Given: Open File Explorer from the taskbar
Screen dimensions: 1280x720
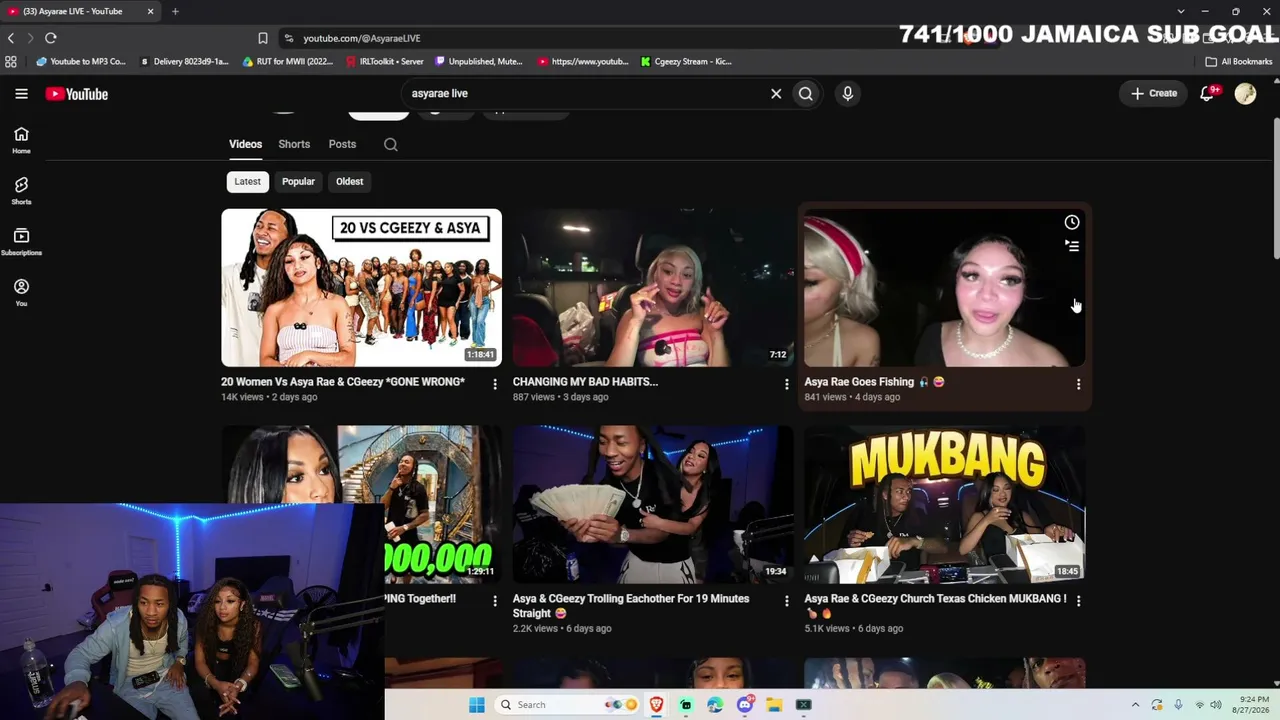Looking at the screenshot, I should click(x=774, y=705).
